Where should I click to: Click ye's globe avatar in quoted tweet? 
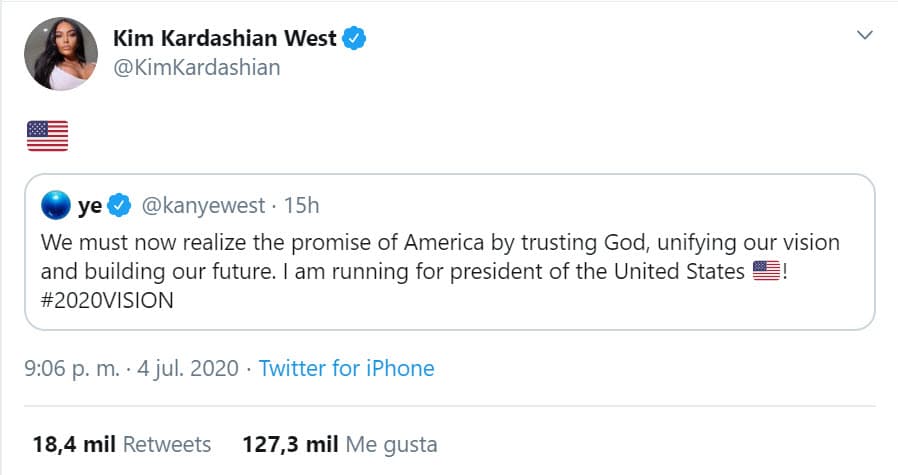coord(56,205)
